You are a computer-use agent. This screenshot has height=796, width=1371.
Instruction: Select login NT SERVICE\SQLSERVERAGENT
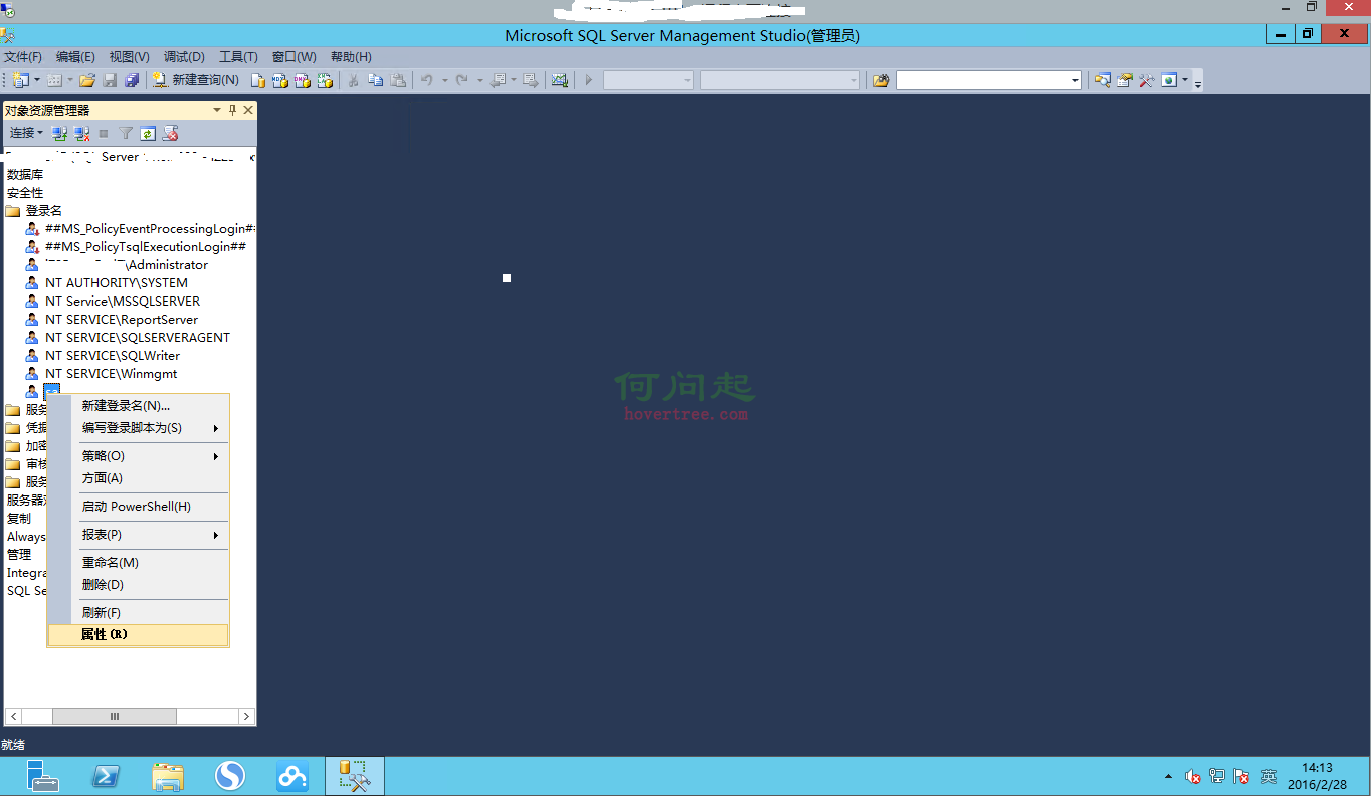coord(137,338)
